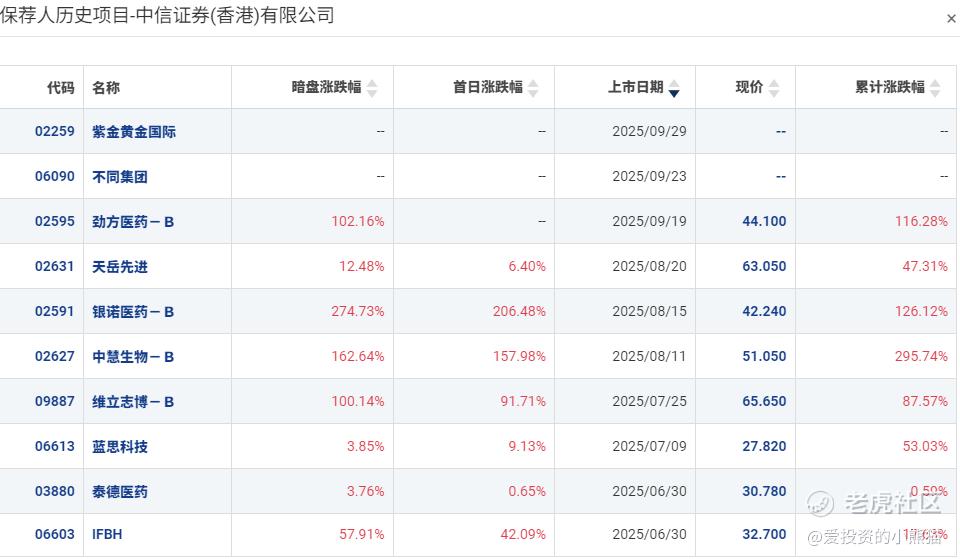This screenshot has height=559, width=960.
Task: Open stock code 02631
Action: click(54, 266)
